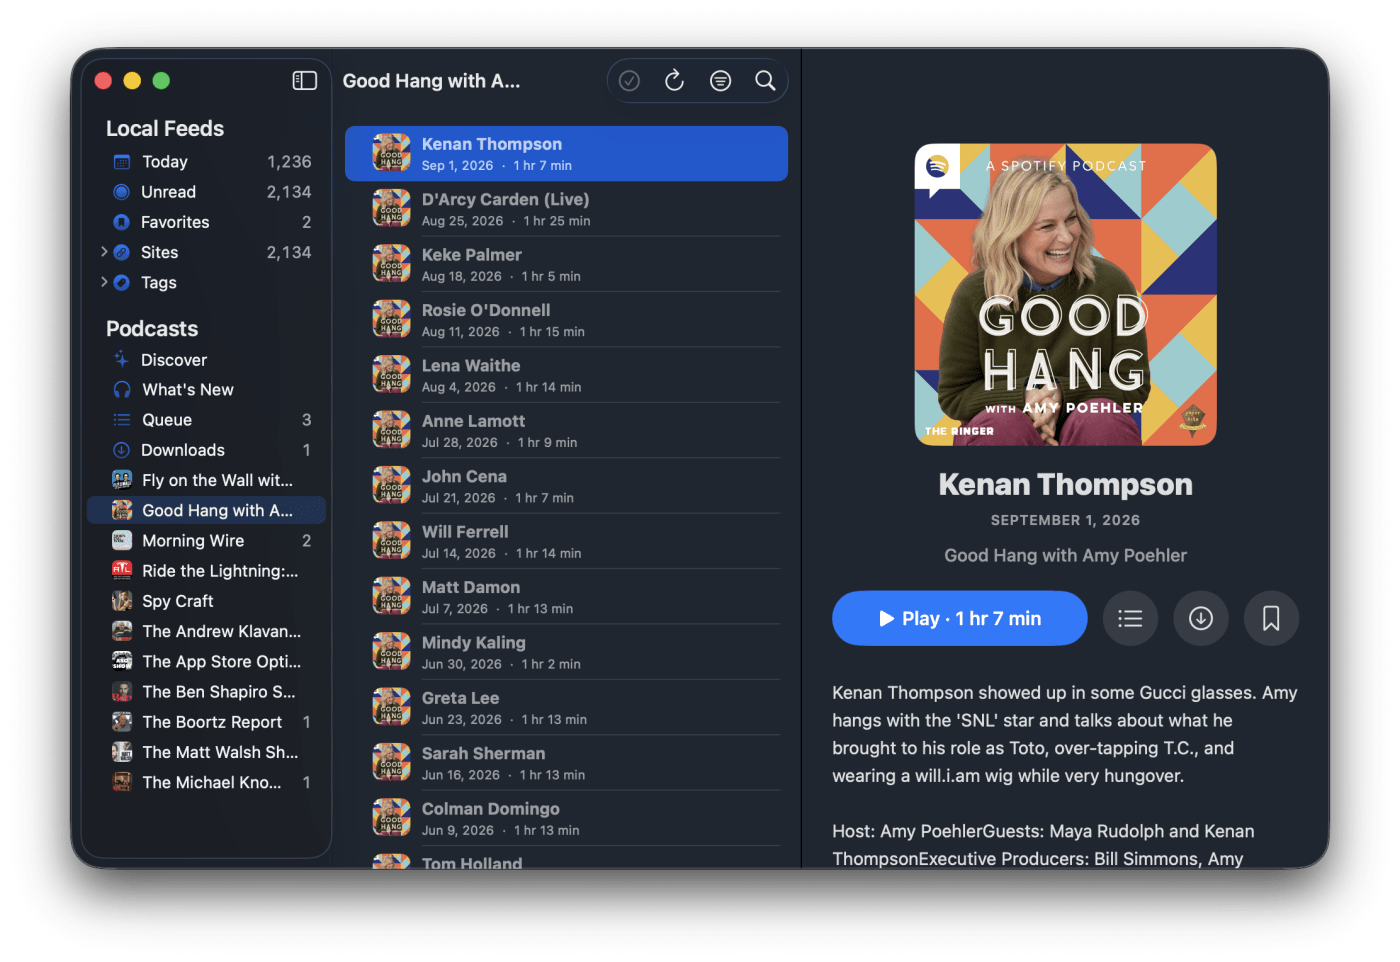
Task: Select Fly on the Wall podcast
Action: click(x=207, y=480)
